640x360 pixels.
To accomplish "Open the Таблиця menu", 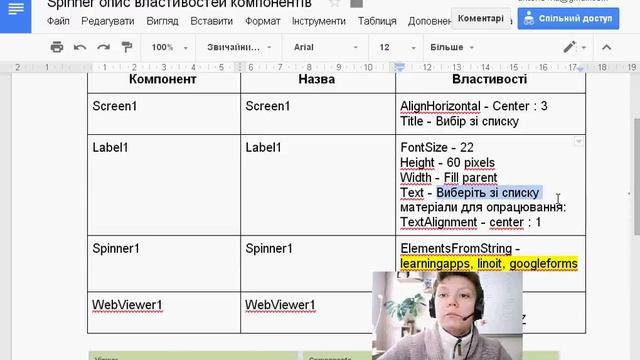I will coord(377,21).
